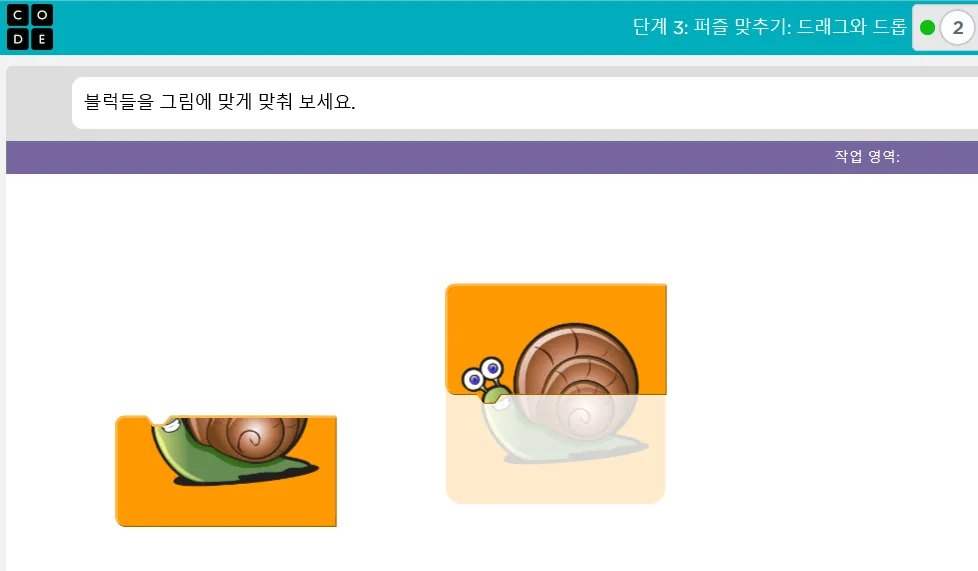978x571 pixels.
Task: Click the letter C tile in logo
Action: (x=17, y=15)
